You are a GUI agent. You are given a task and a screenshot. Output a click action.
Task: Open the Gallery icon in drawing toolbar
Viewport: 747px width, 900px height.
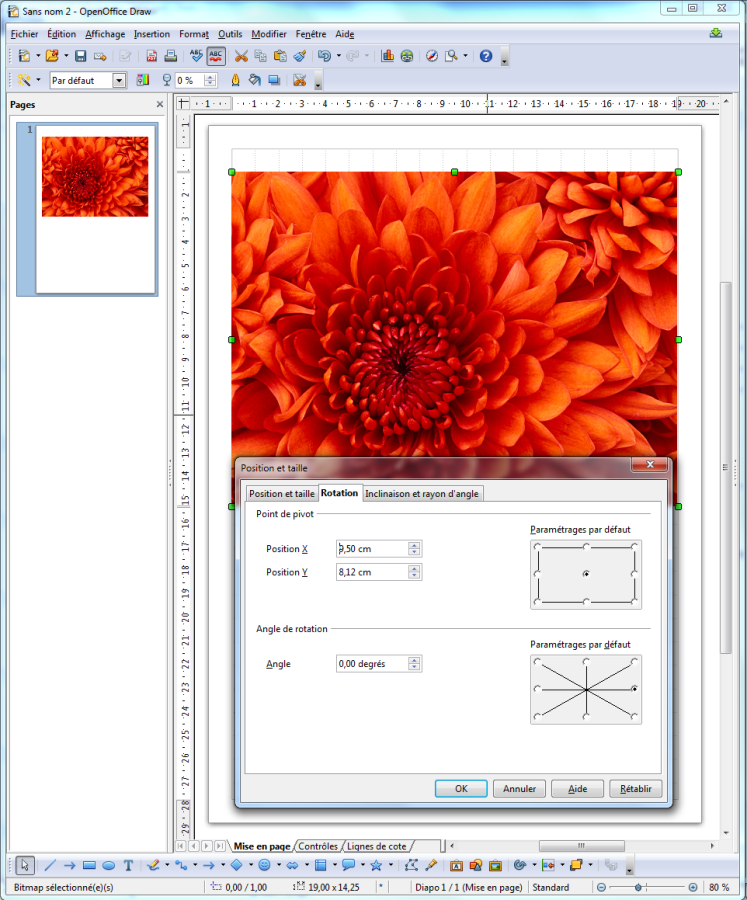496,865
